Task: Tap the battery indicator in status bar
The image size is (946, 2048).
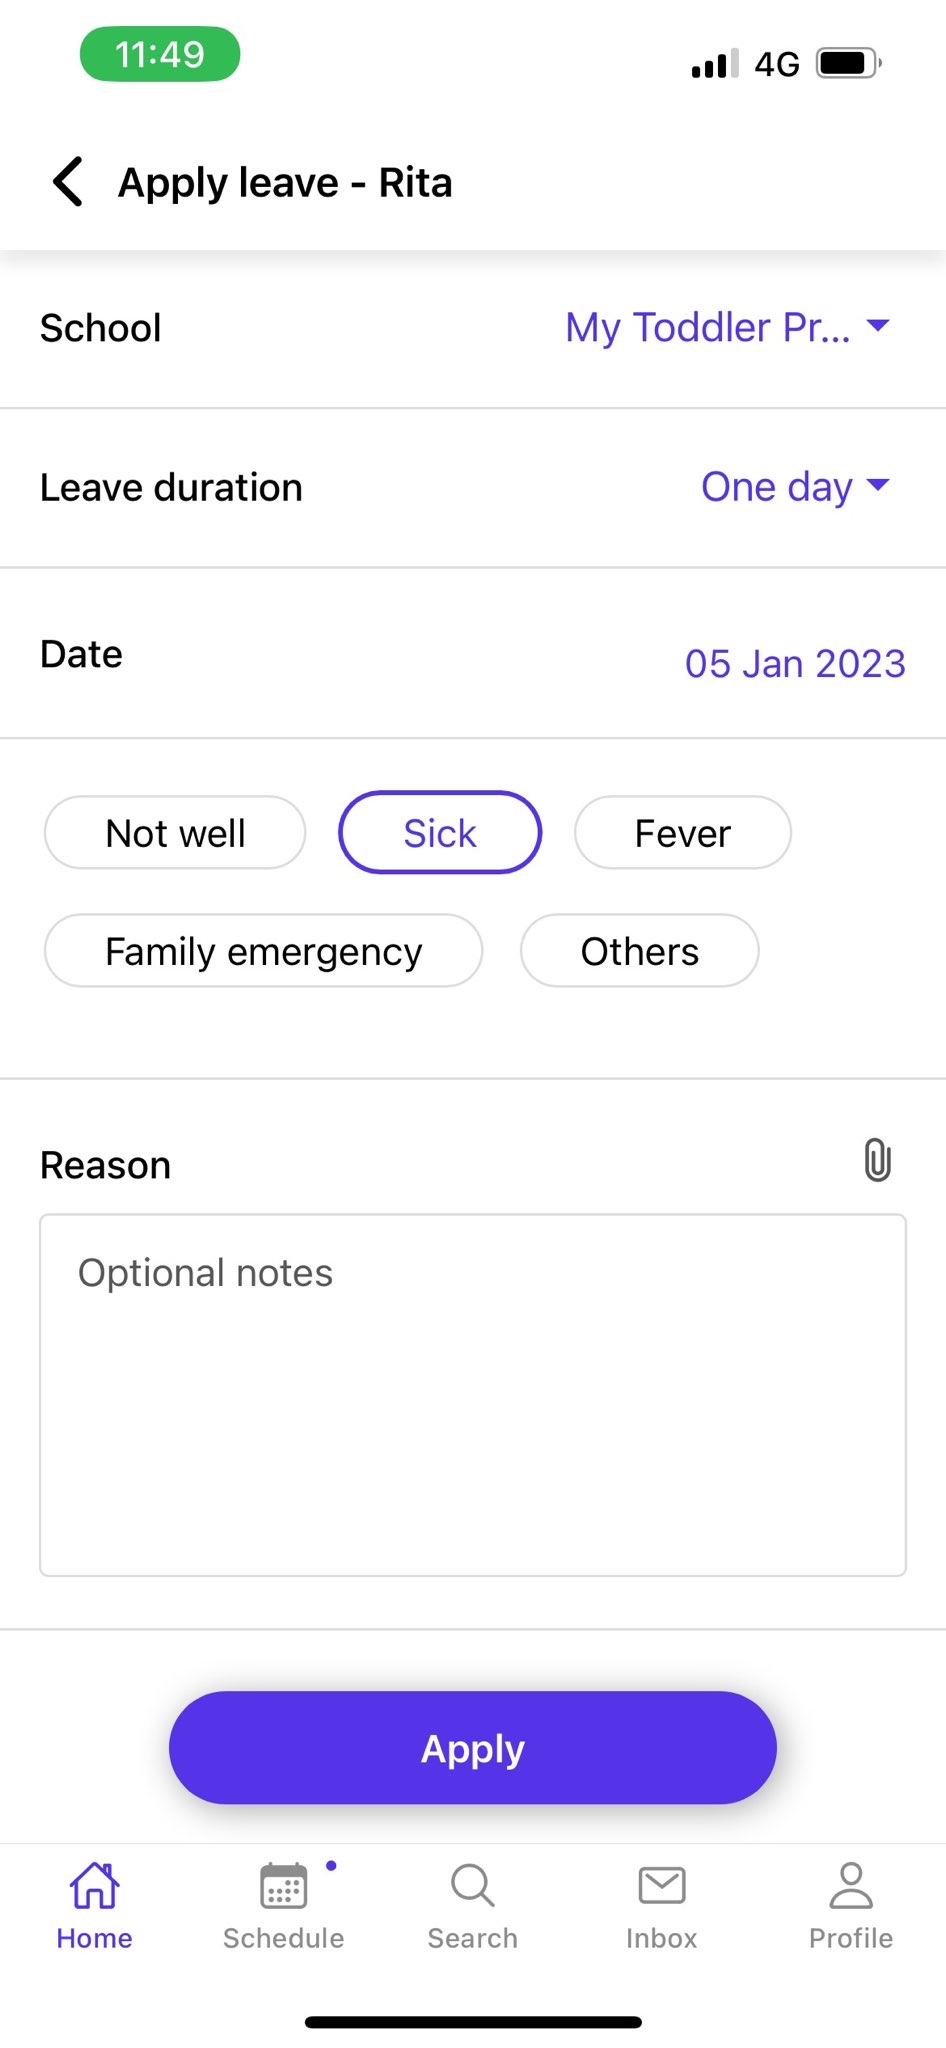Action: click(849, 63)
